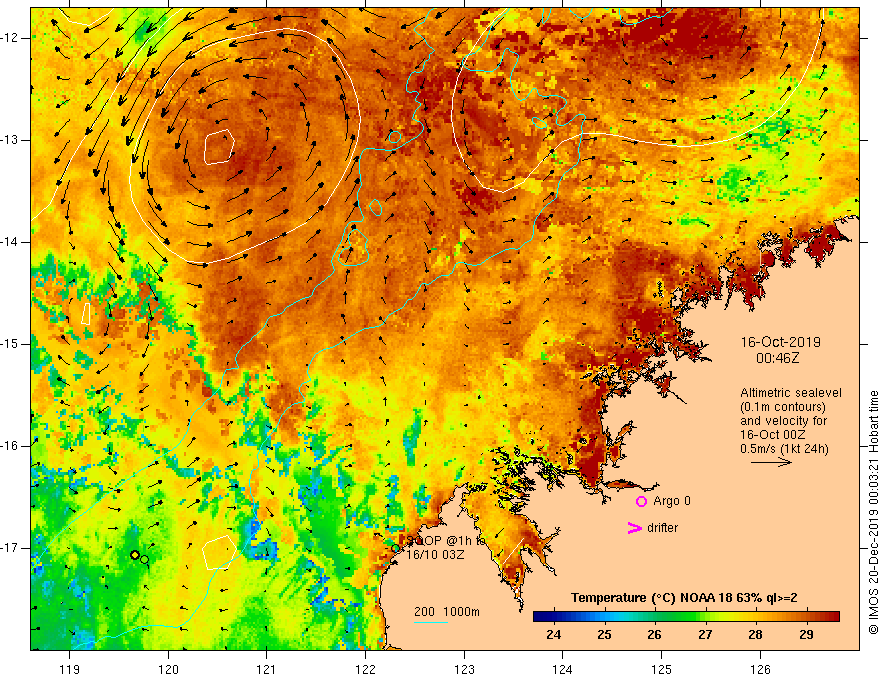Click the 119 longitude axis label

point(70,669)
